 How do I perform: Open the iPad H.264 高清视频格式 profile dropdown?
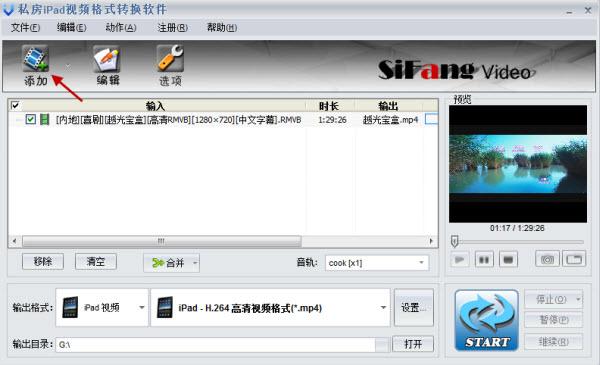click(x=271, y=308)
